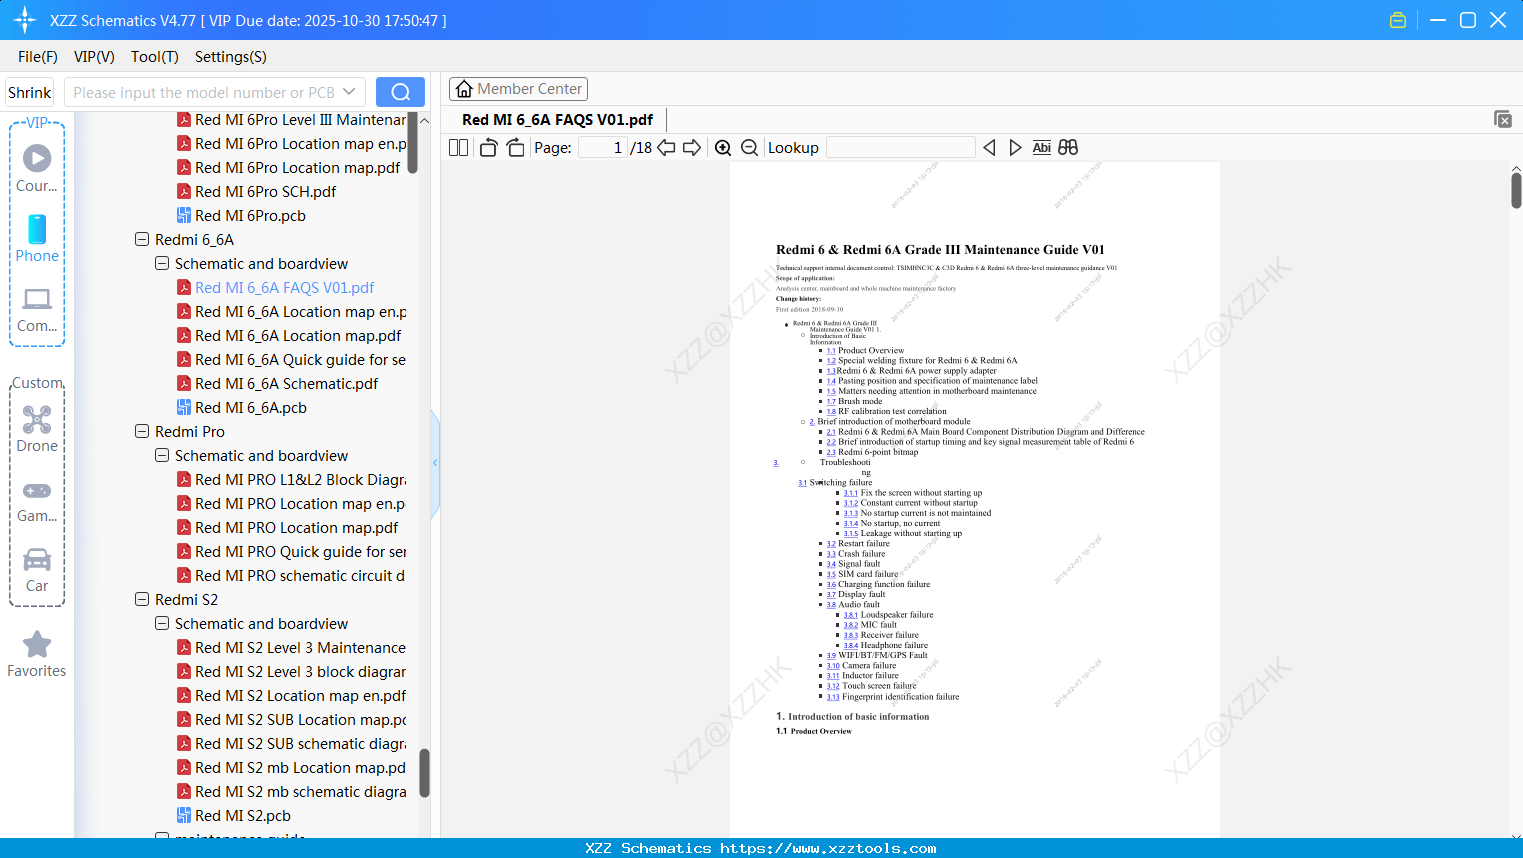Rotate the page clockwise

[515, 148]
